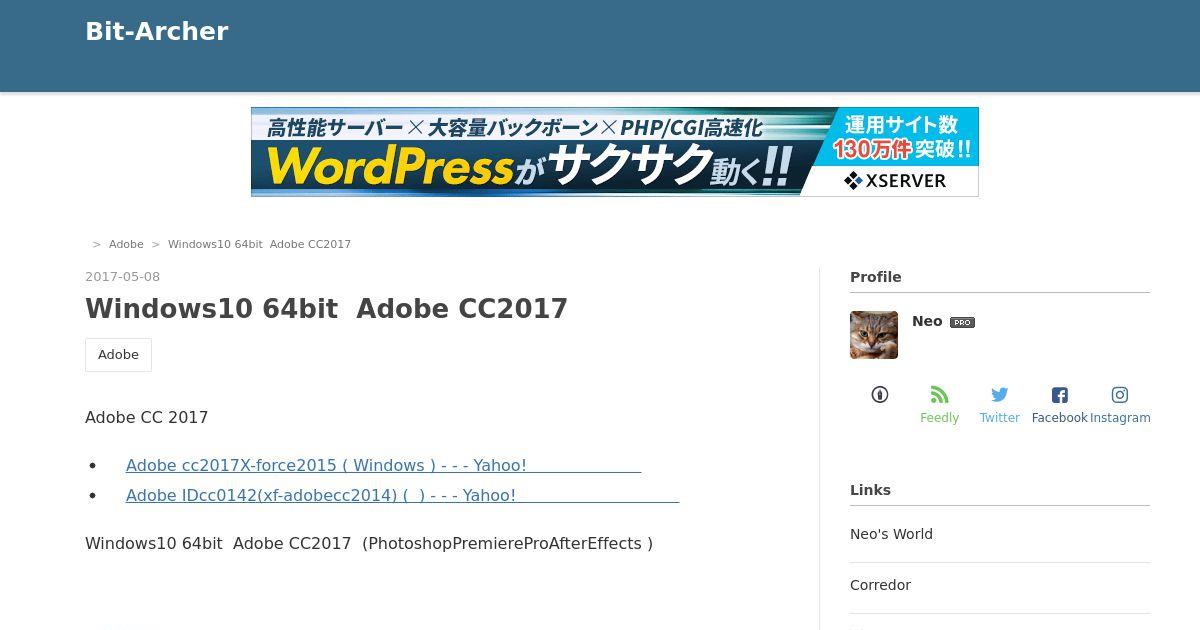
Task: Click the Profile sidebar heading
Action: [876, 277]
